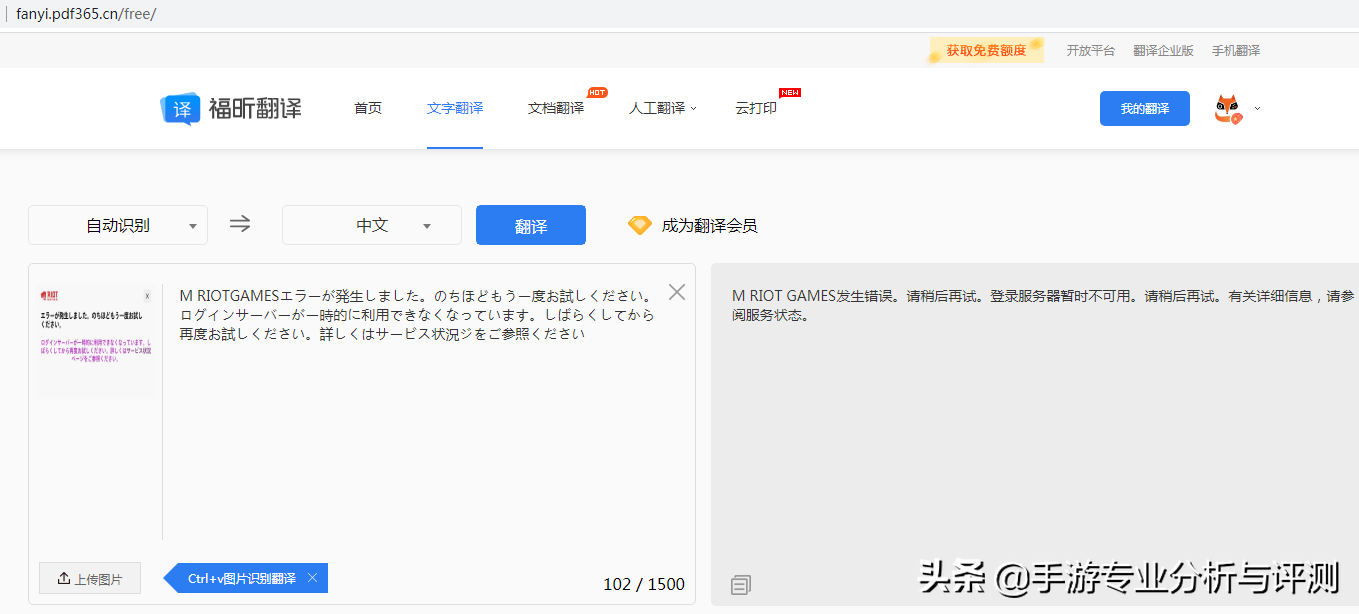The image size is (1359, 614).
Task: Click the 上传图片 button
Action: [x=90, y=578]
